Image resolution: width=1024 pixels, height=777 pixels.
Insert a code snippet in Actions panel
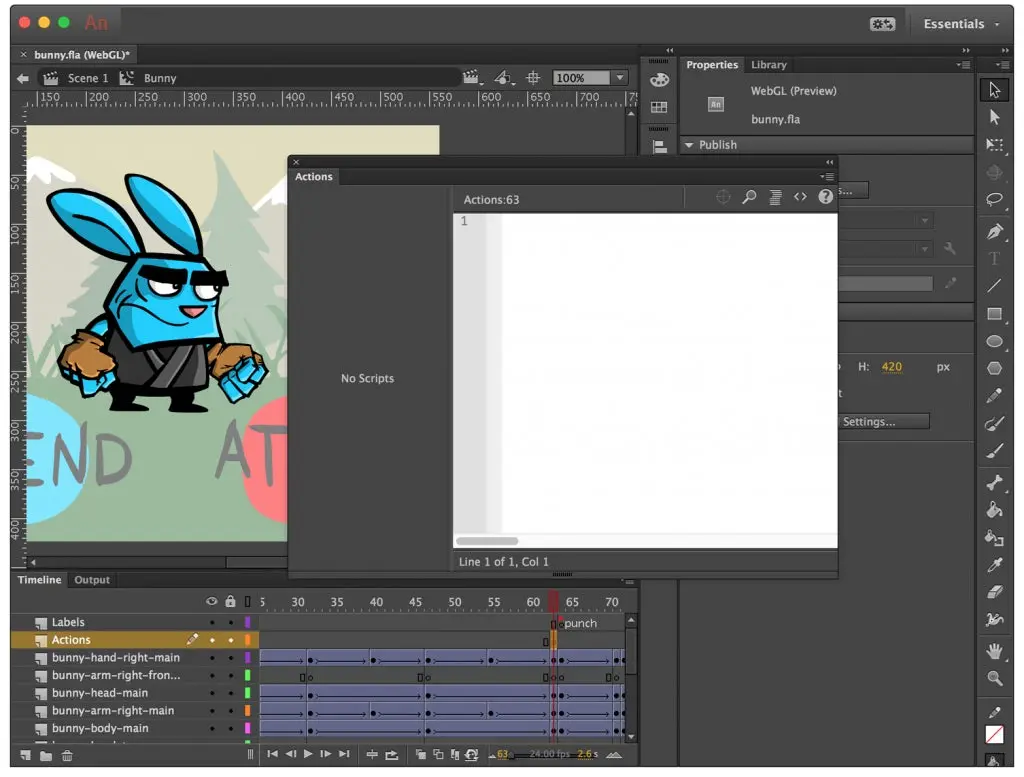(x=800, y=197)
